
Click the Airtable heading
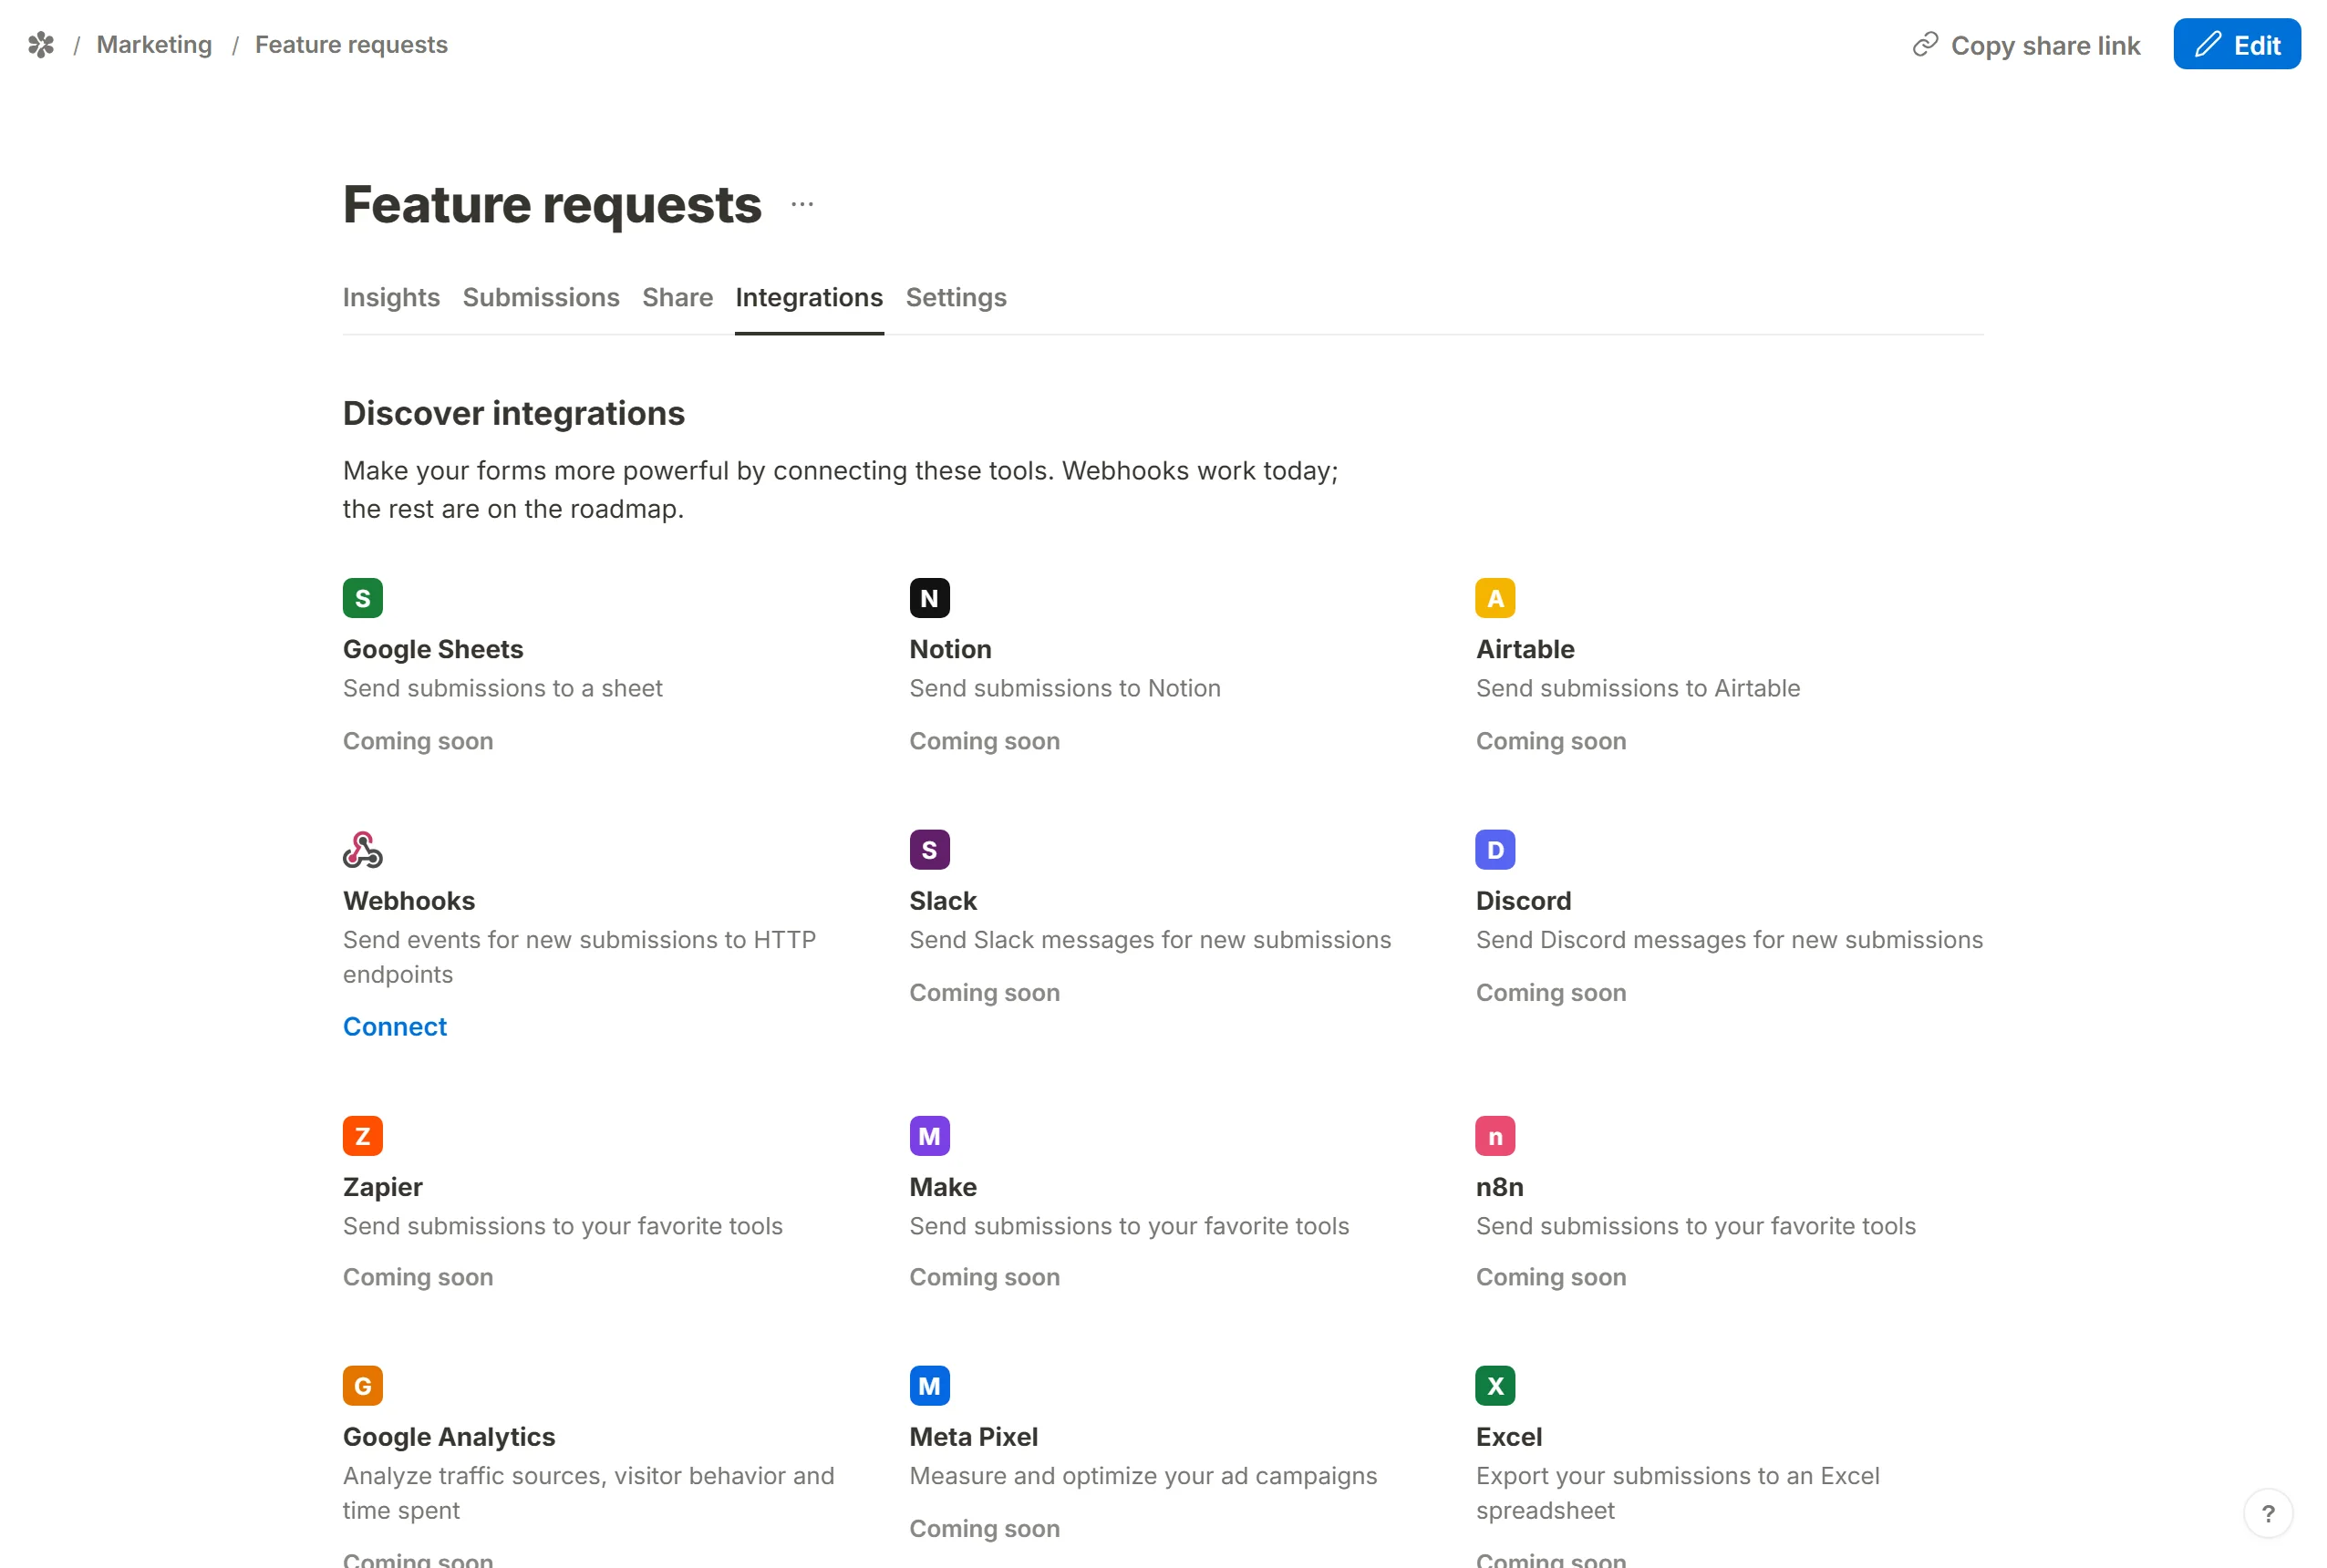(1525, 649)
